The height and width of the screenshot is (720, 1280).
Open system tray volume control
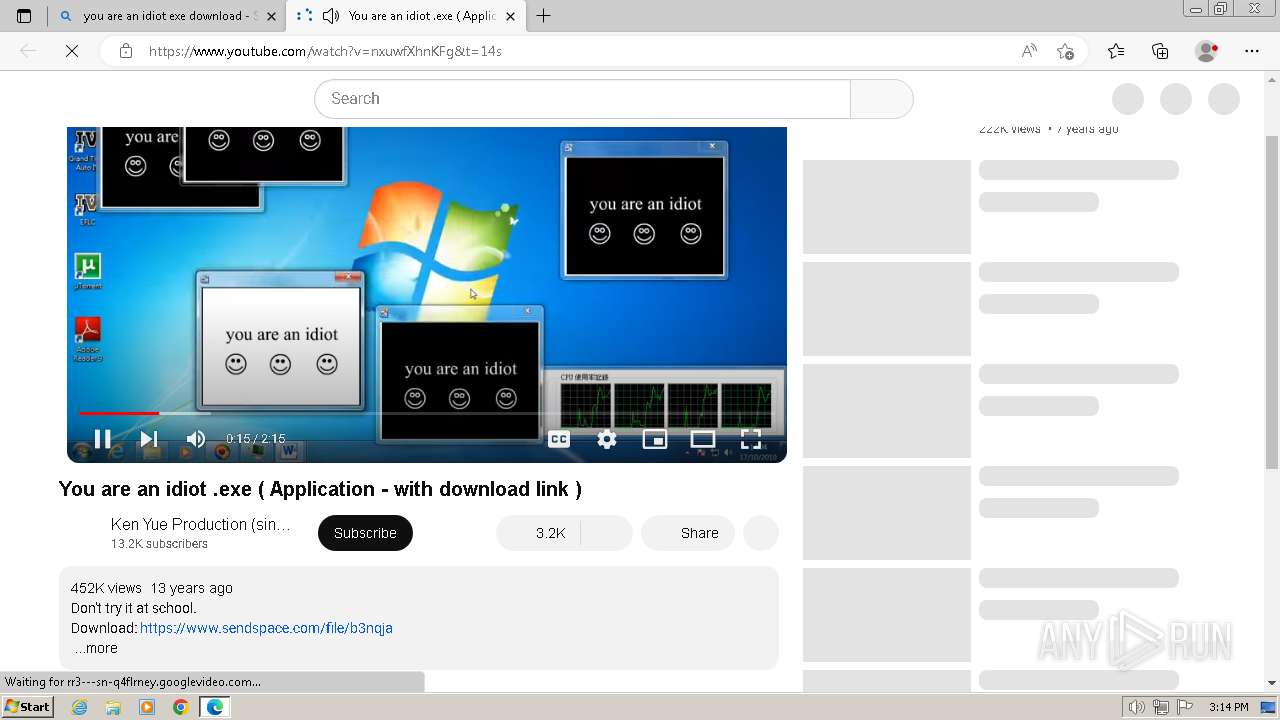[x=1137, y=707]
